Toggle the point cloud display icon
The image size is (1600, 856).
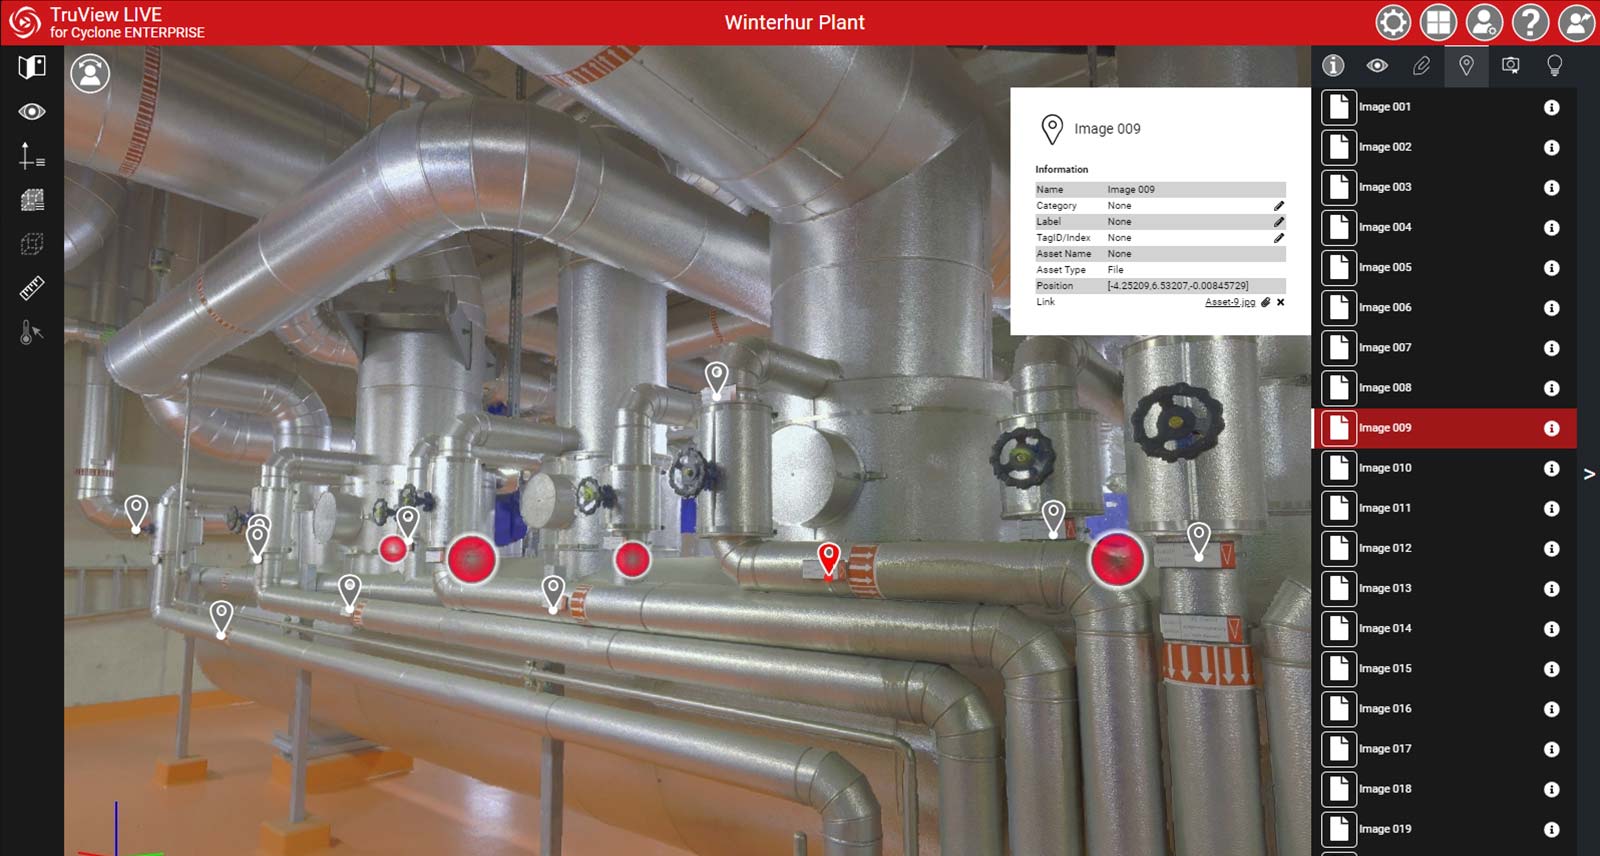coord(32,200)
